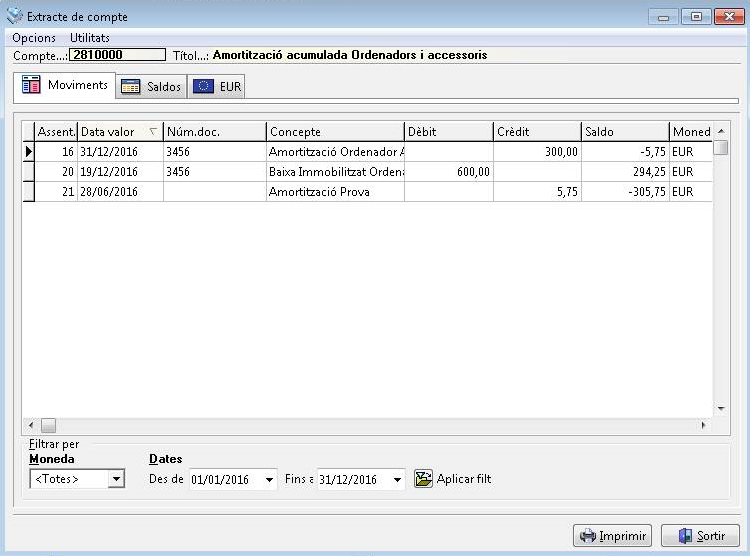Click the Sortir button

[700, 535]
